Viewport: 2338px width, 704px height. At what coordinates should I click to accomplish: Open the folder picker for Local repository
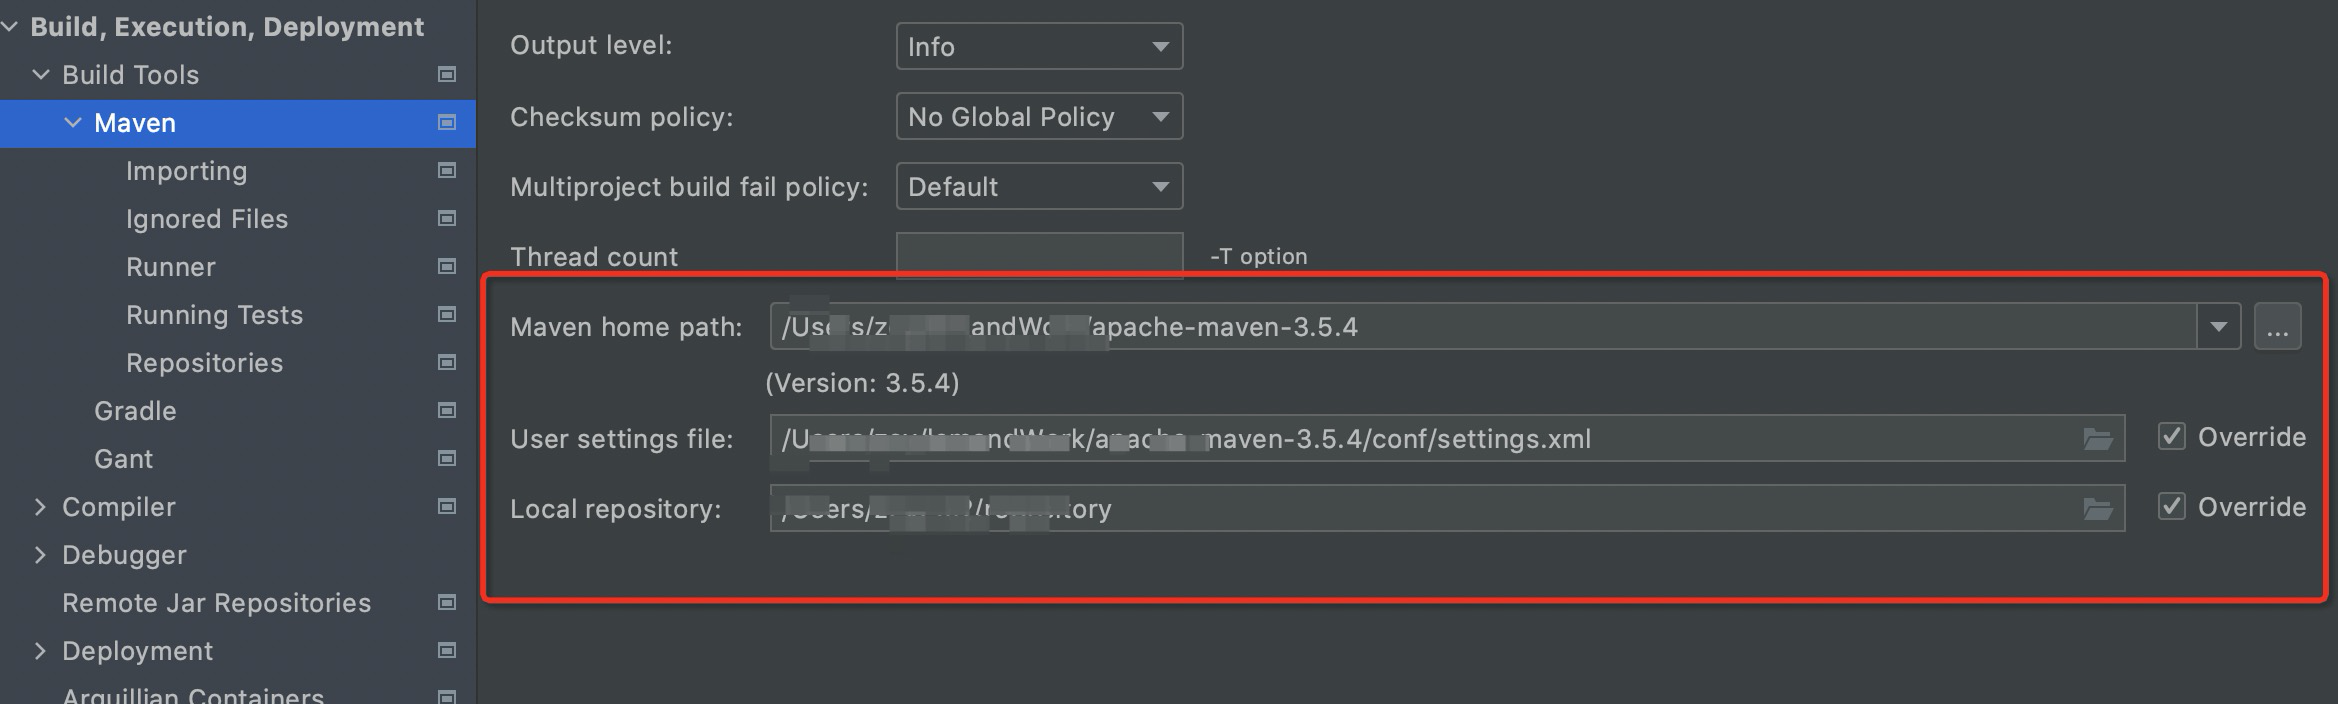(x=2098, y=507)
